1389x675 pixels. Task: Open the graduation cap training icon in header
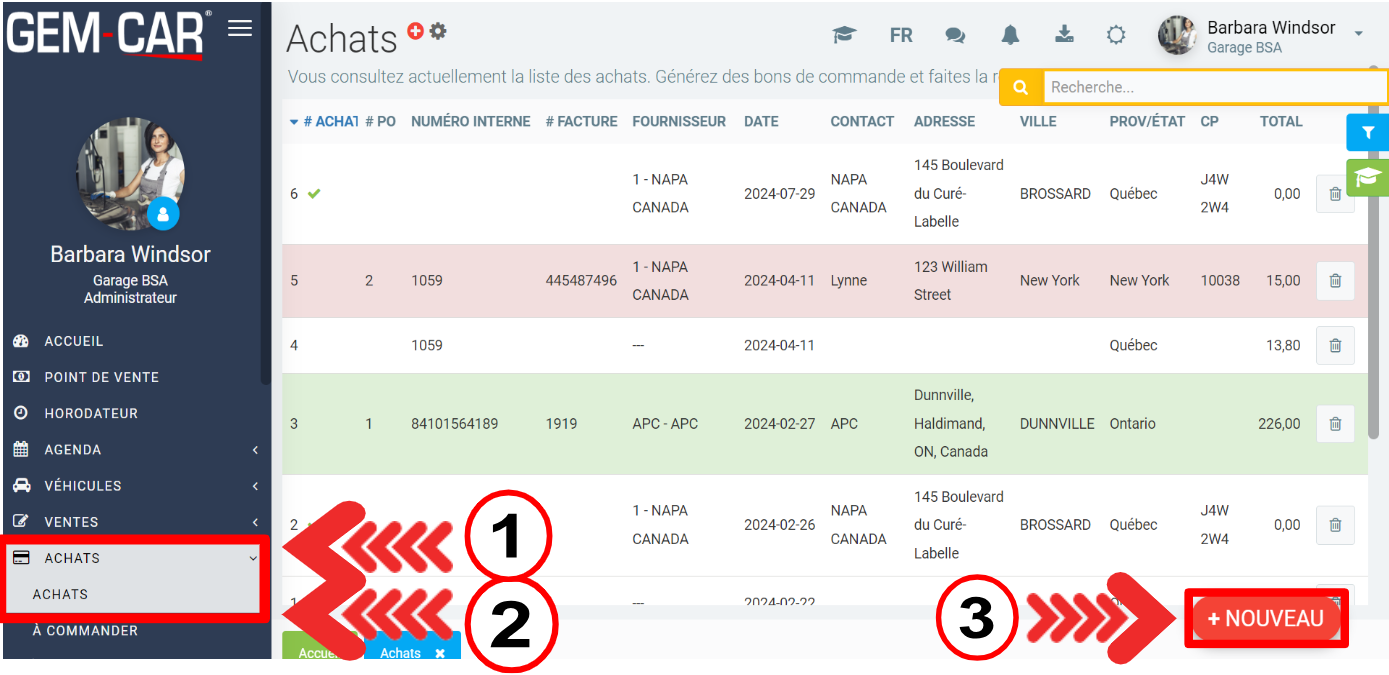[x=845, y=35]
